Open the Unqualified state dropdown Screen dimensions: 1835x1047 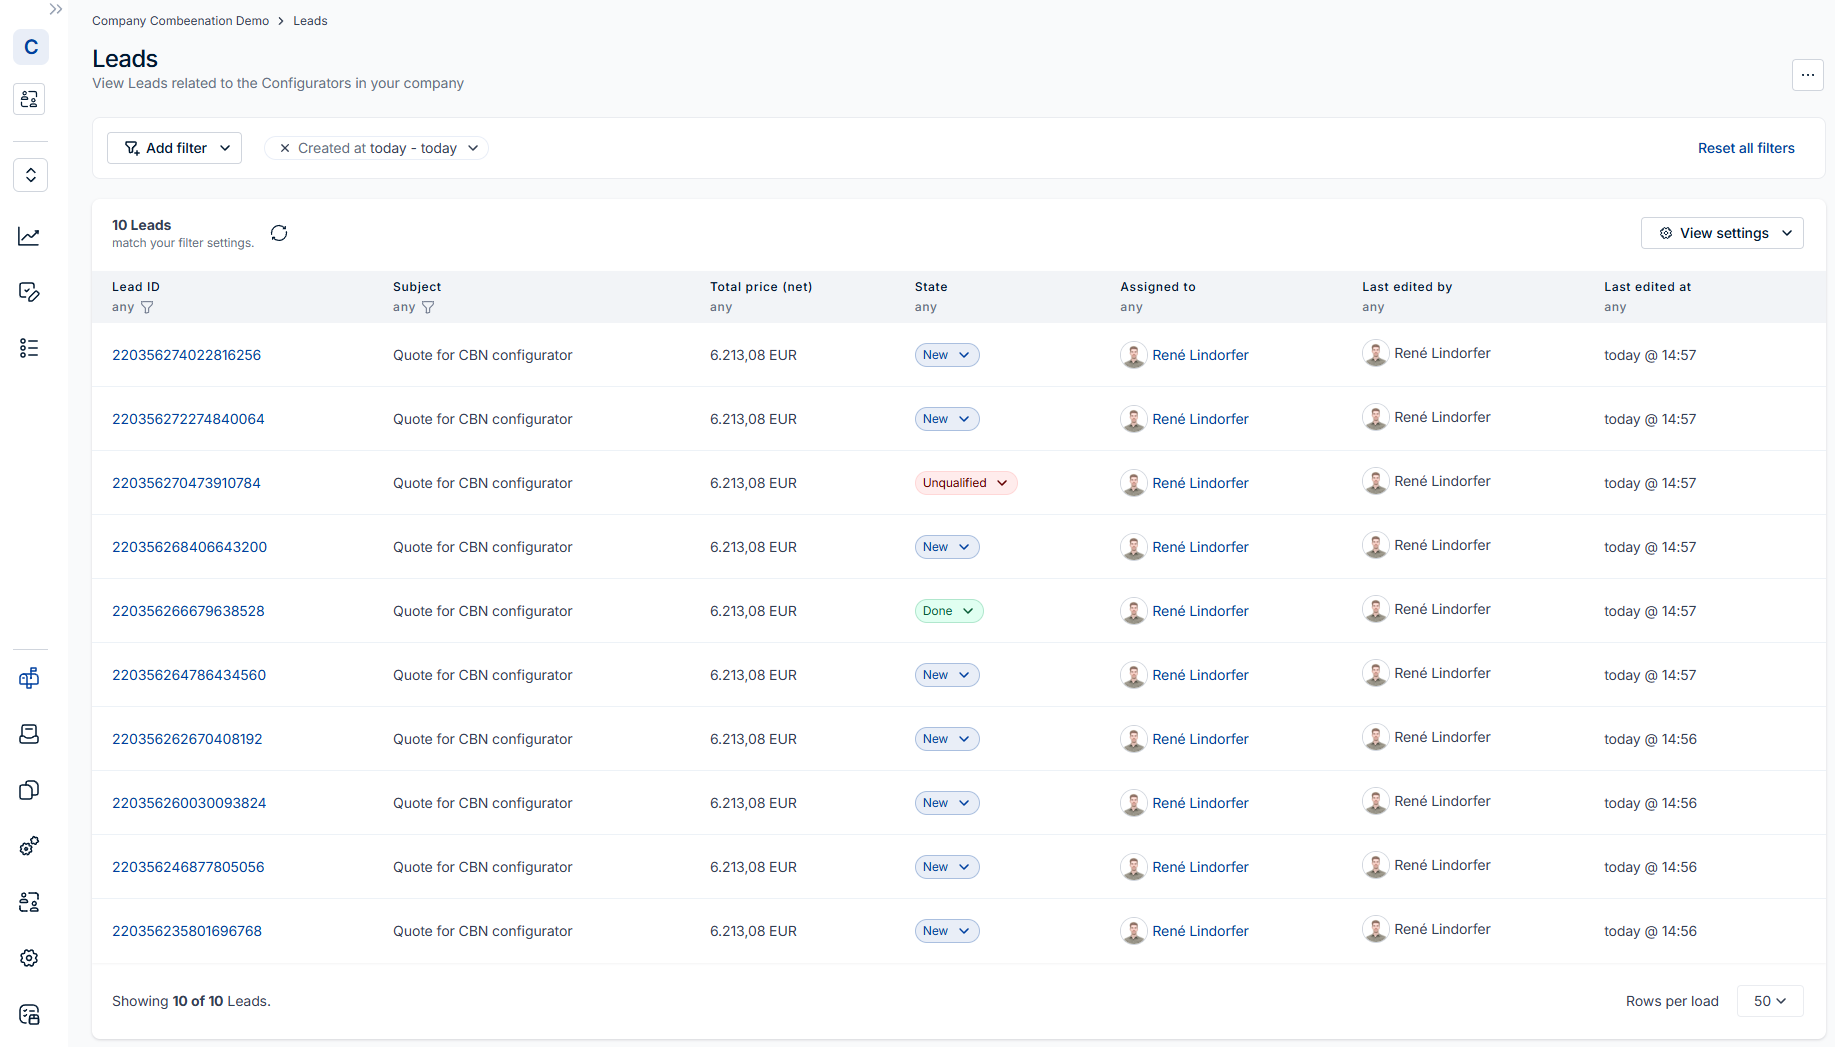pos(965,483)
